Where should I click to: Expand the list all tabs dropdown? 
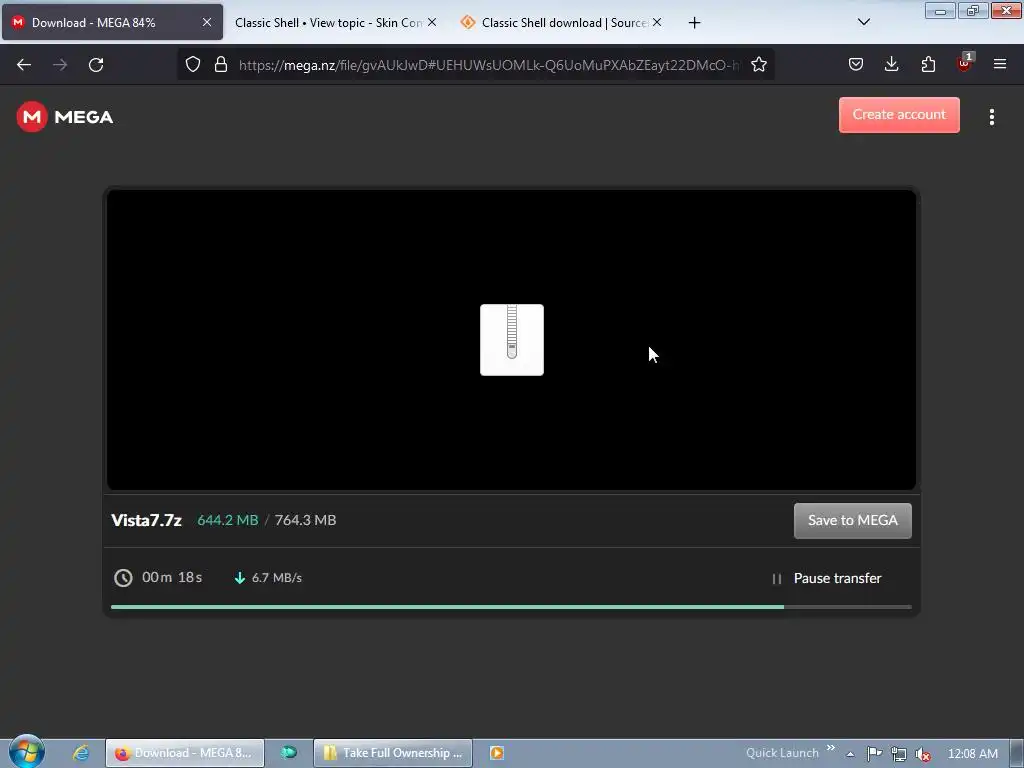click(863, 22)
